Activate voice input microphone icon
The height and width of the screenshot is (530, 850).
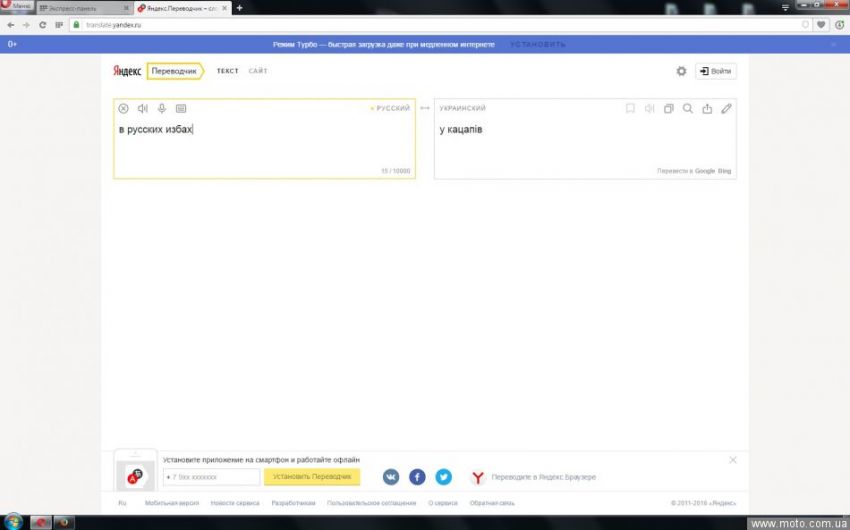(x=162, y=108)
